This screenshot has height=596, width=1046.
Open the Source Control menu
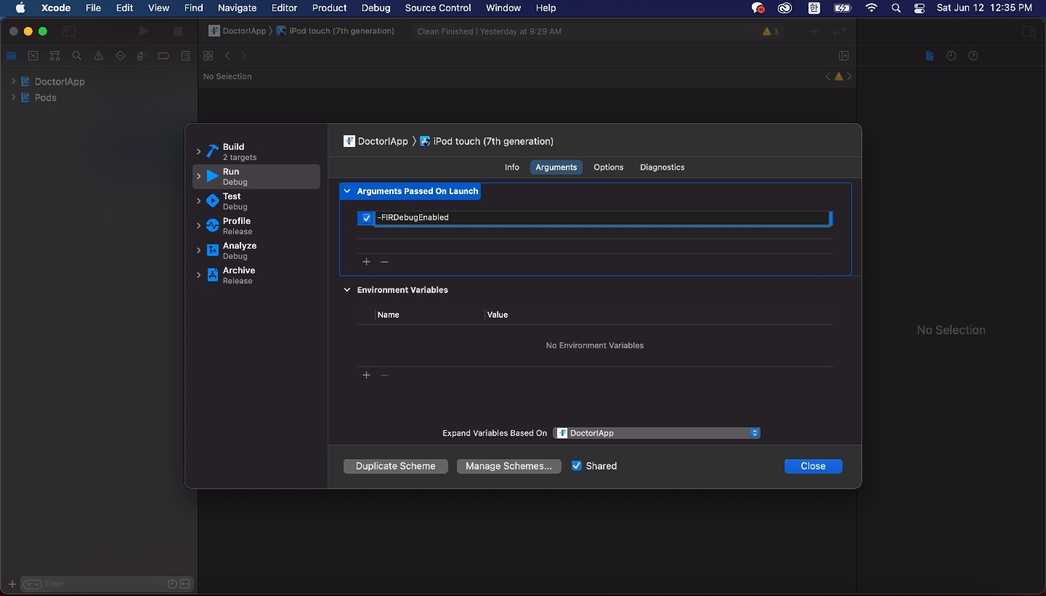pyautogui.click(x=438, y=8)
